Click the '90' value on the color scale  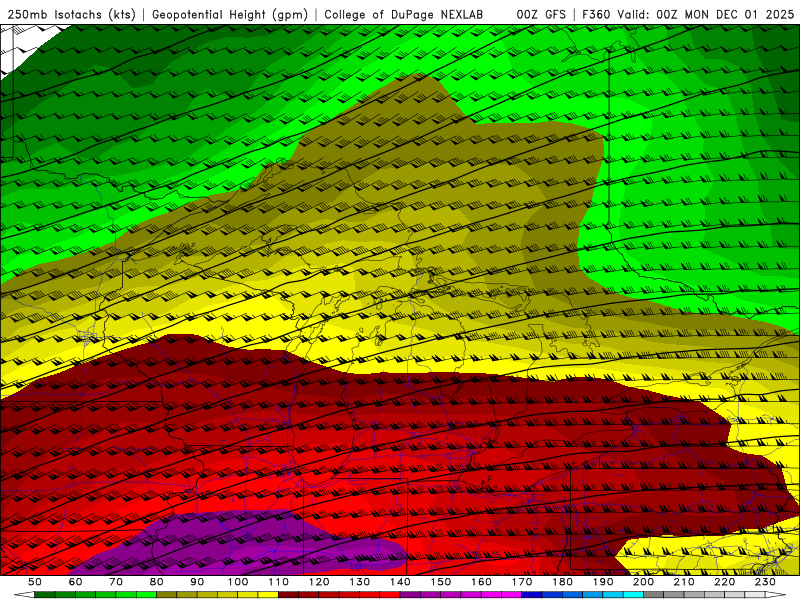click(197, 582)
